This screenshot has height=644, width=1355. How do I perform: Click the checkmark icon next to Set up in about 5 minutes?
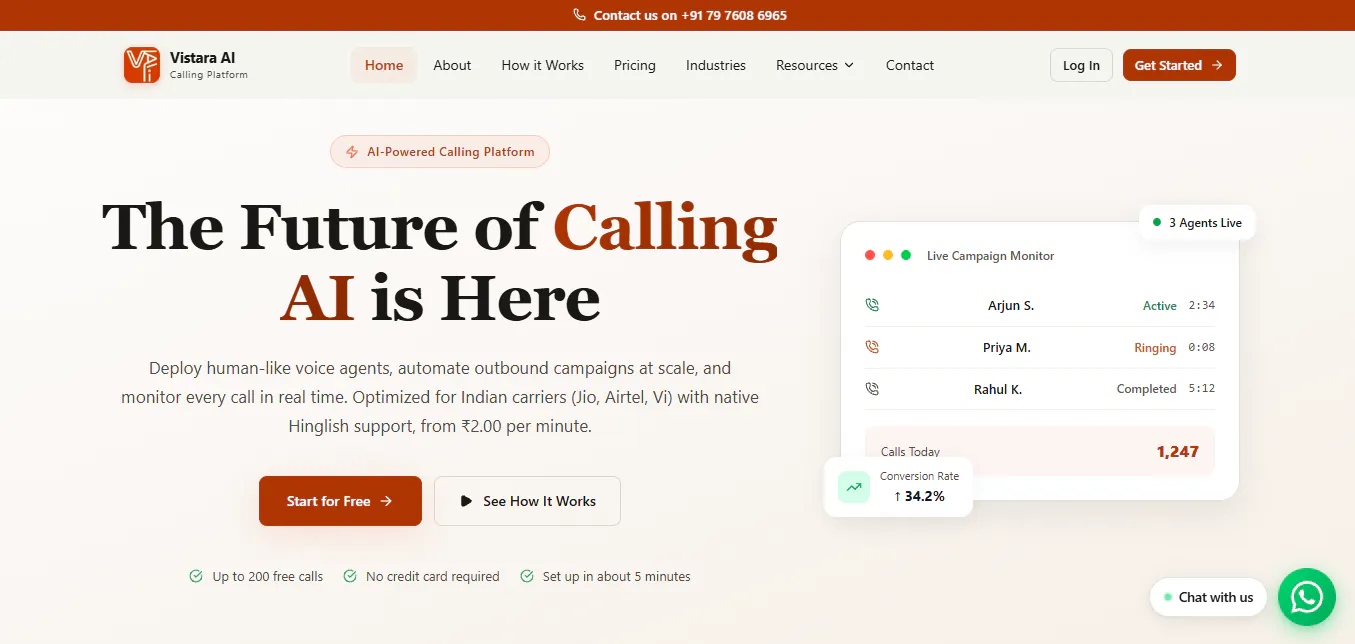click(x=526, y=576)
